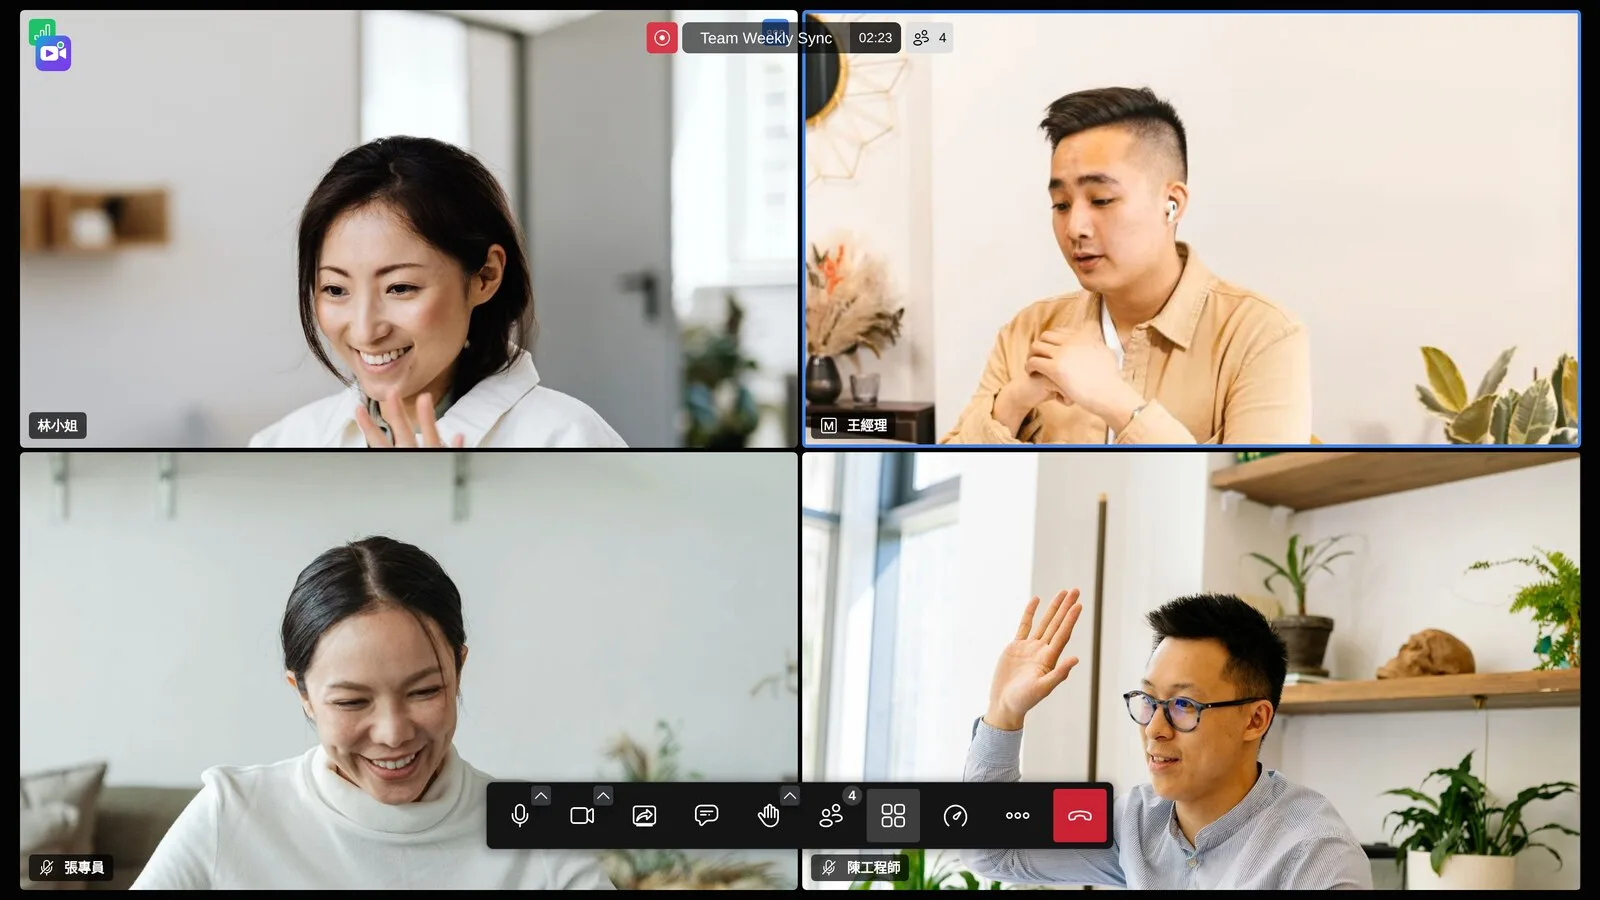Click the moderator M badge by 王經理
The height and width of the screenshot is (900, 1600).
[x=829, y=426]
